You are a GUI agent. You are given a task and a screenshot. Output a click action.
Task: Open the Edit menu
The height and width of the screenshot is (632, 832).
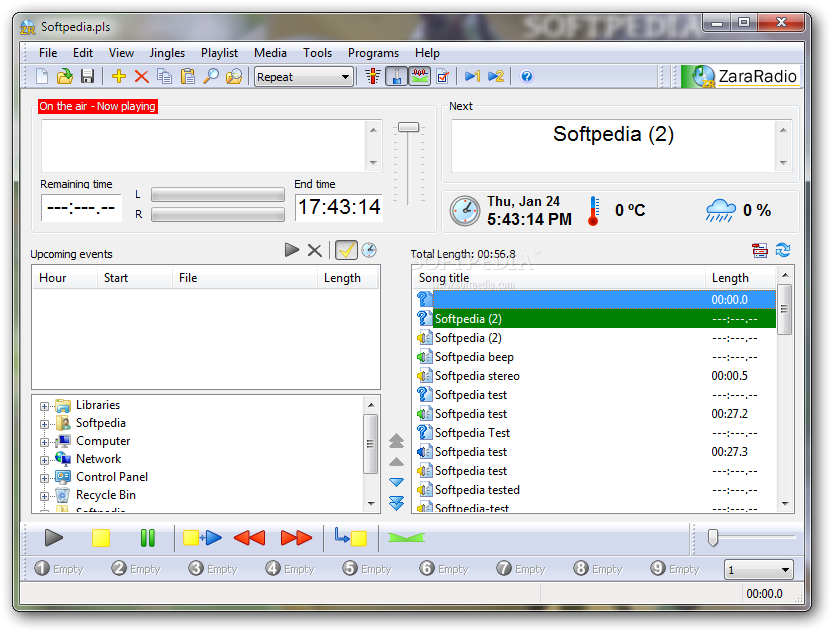(83, 53)
